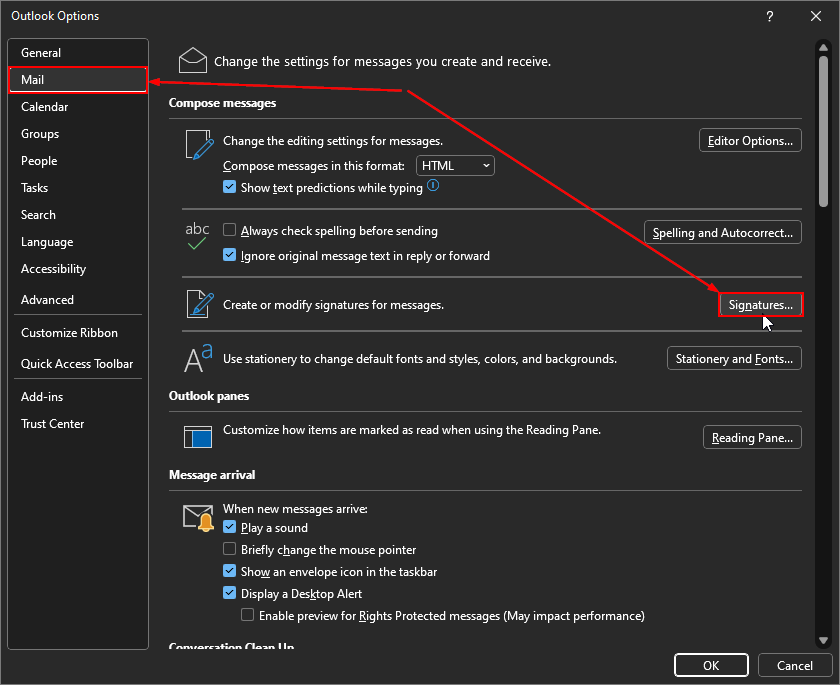The height and width of the screenshot is (685, 840).
Task: Click the Reading Pane button
Action: [x=752, y=438]
